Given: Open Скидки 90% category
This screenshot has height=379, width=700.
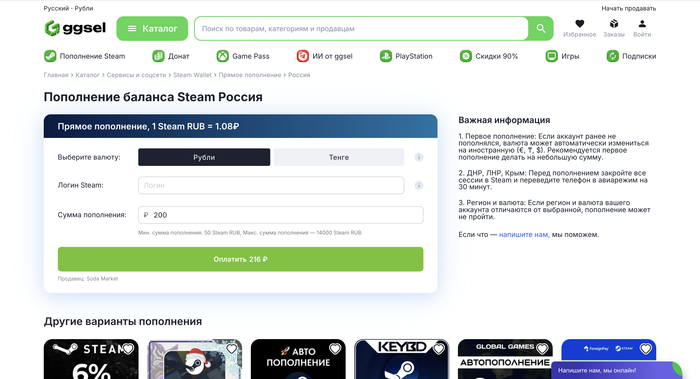Looking at the screenshot, I should pyautogui.click(x=489, y=56).
